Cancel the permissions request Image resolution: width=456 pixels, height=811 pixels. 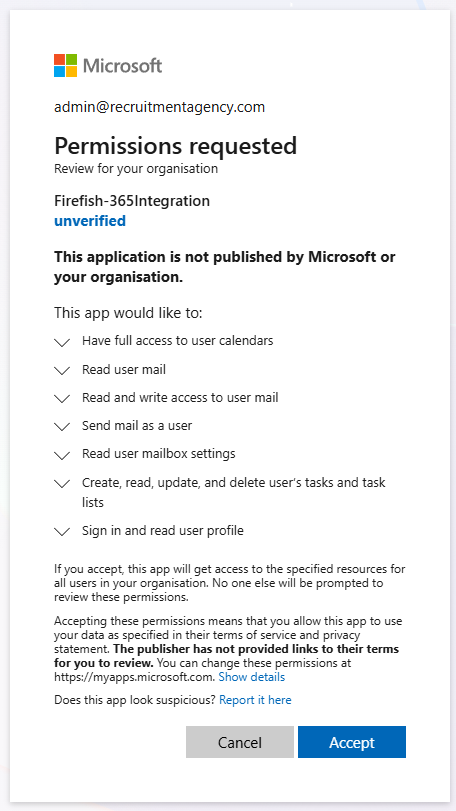point(240,742)
